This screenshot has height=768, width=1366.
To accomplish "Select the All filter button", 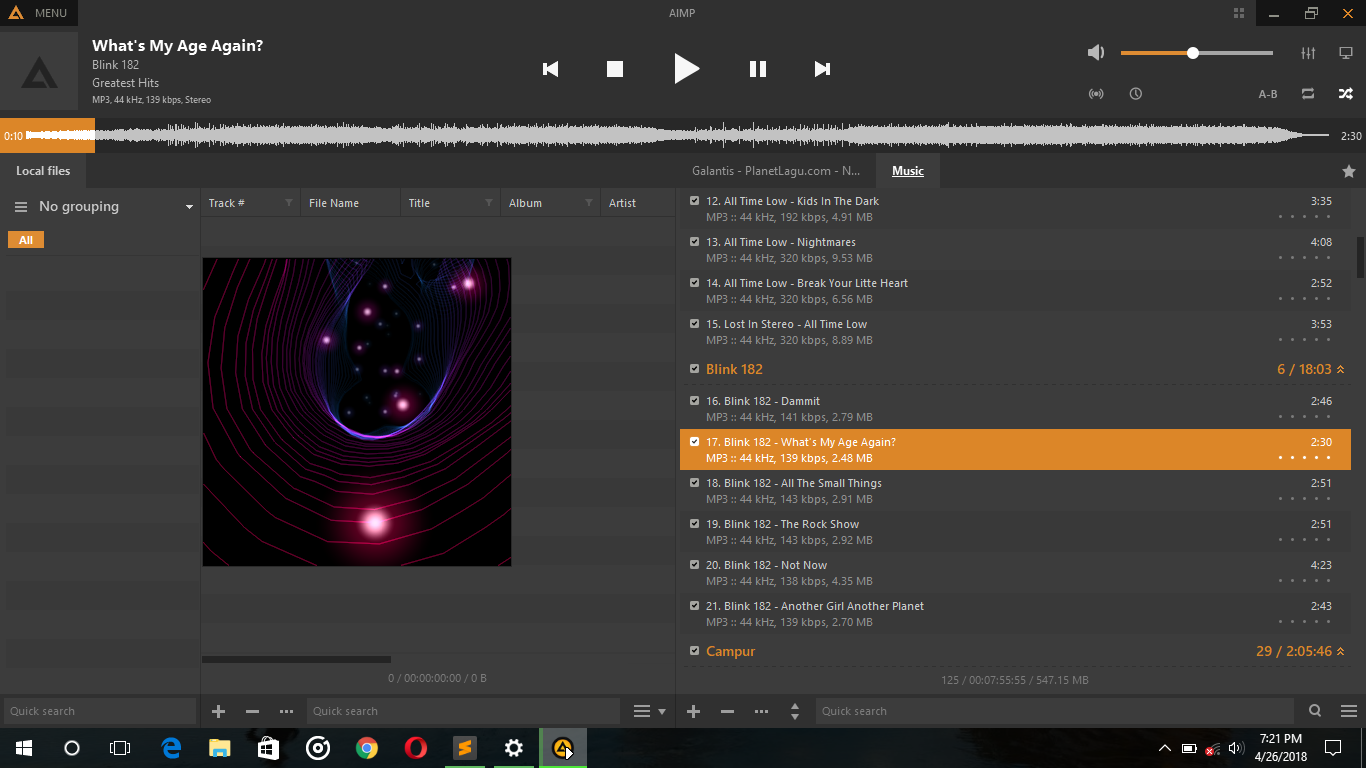I will click(x=26, y=240).
